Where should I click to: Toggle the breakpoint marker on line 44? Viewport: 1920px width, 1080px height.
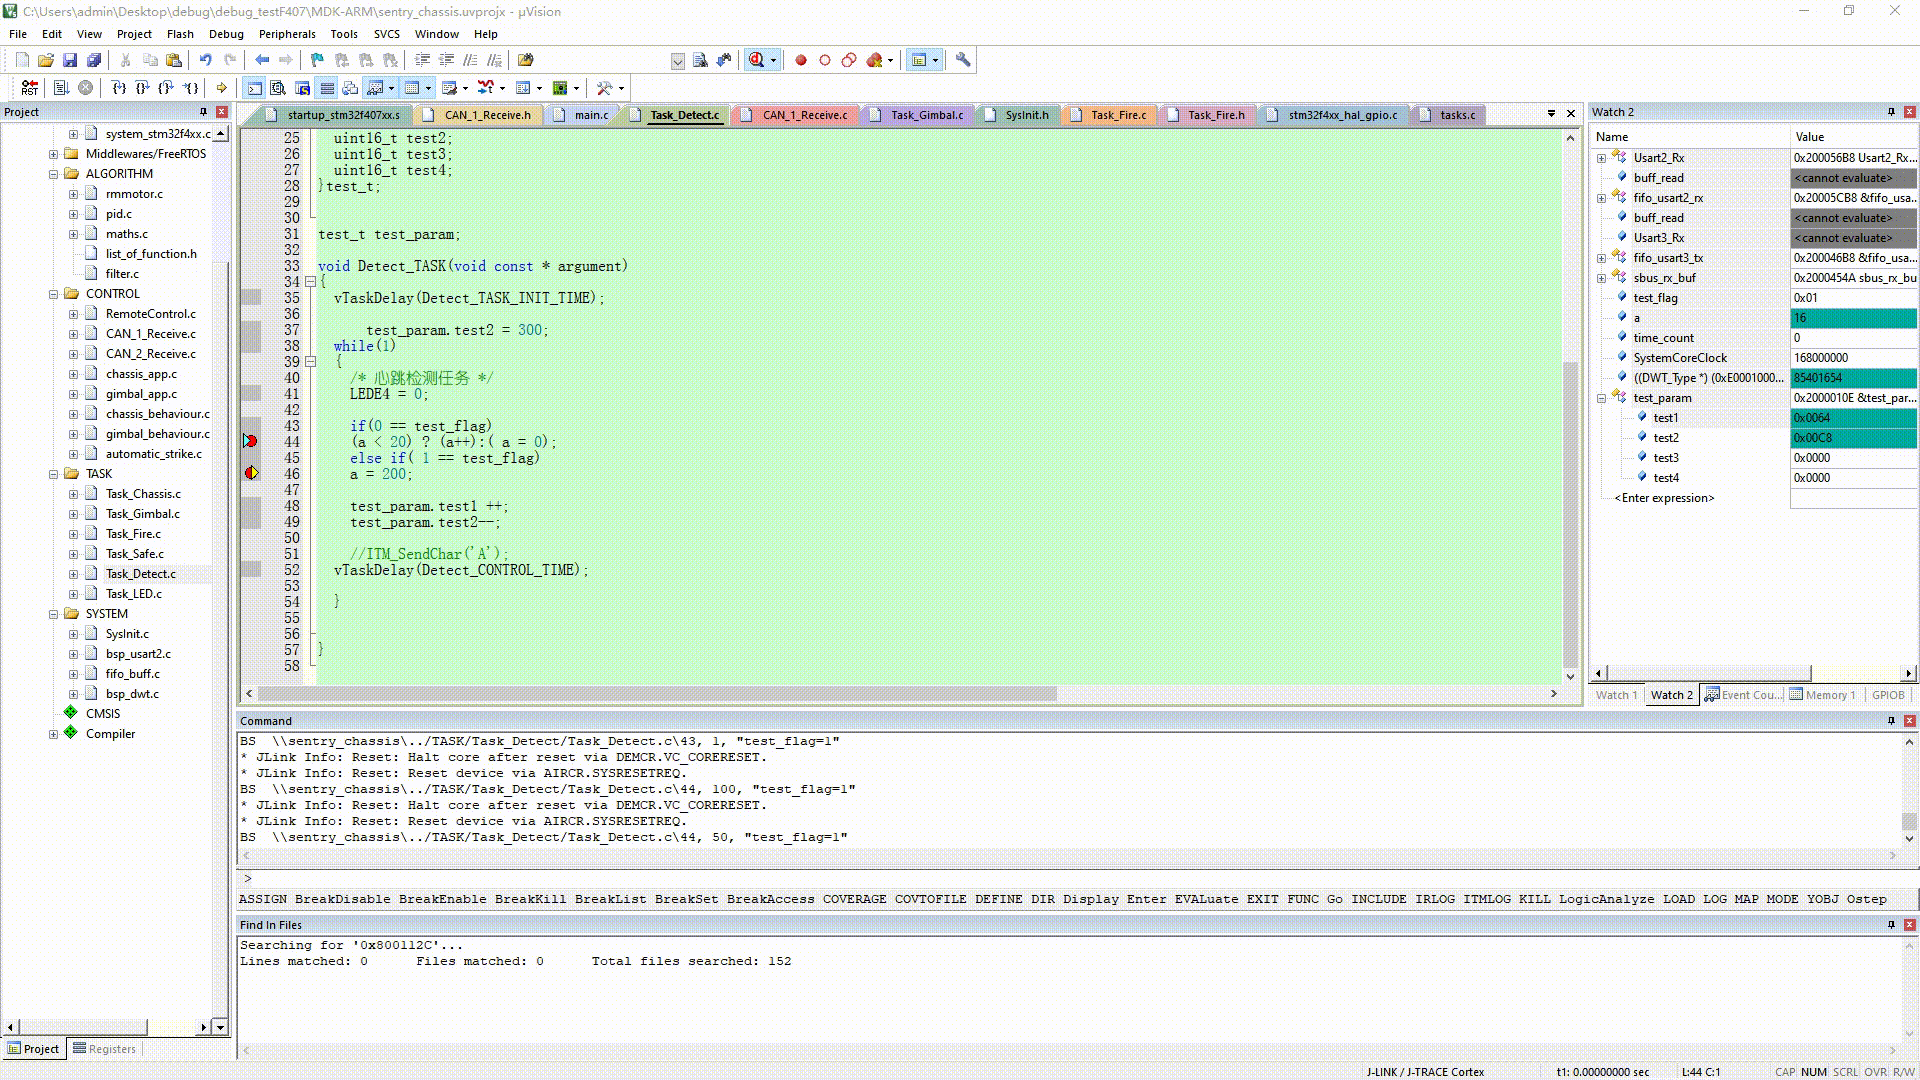pyautogui.click(x=250, y=441)
